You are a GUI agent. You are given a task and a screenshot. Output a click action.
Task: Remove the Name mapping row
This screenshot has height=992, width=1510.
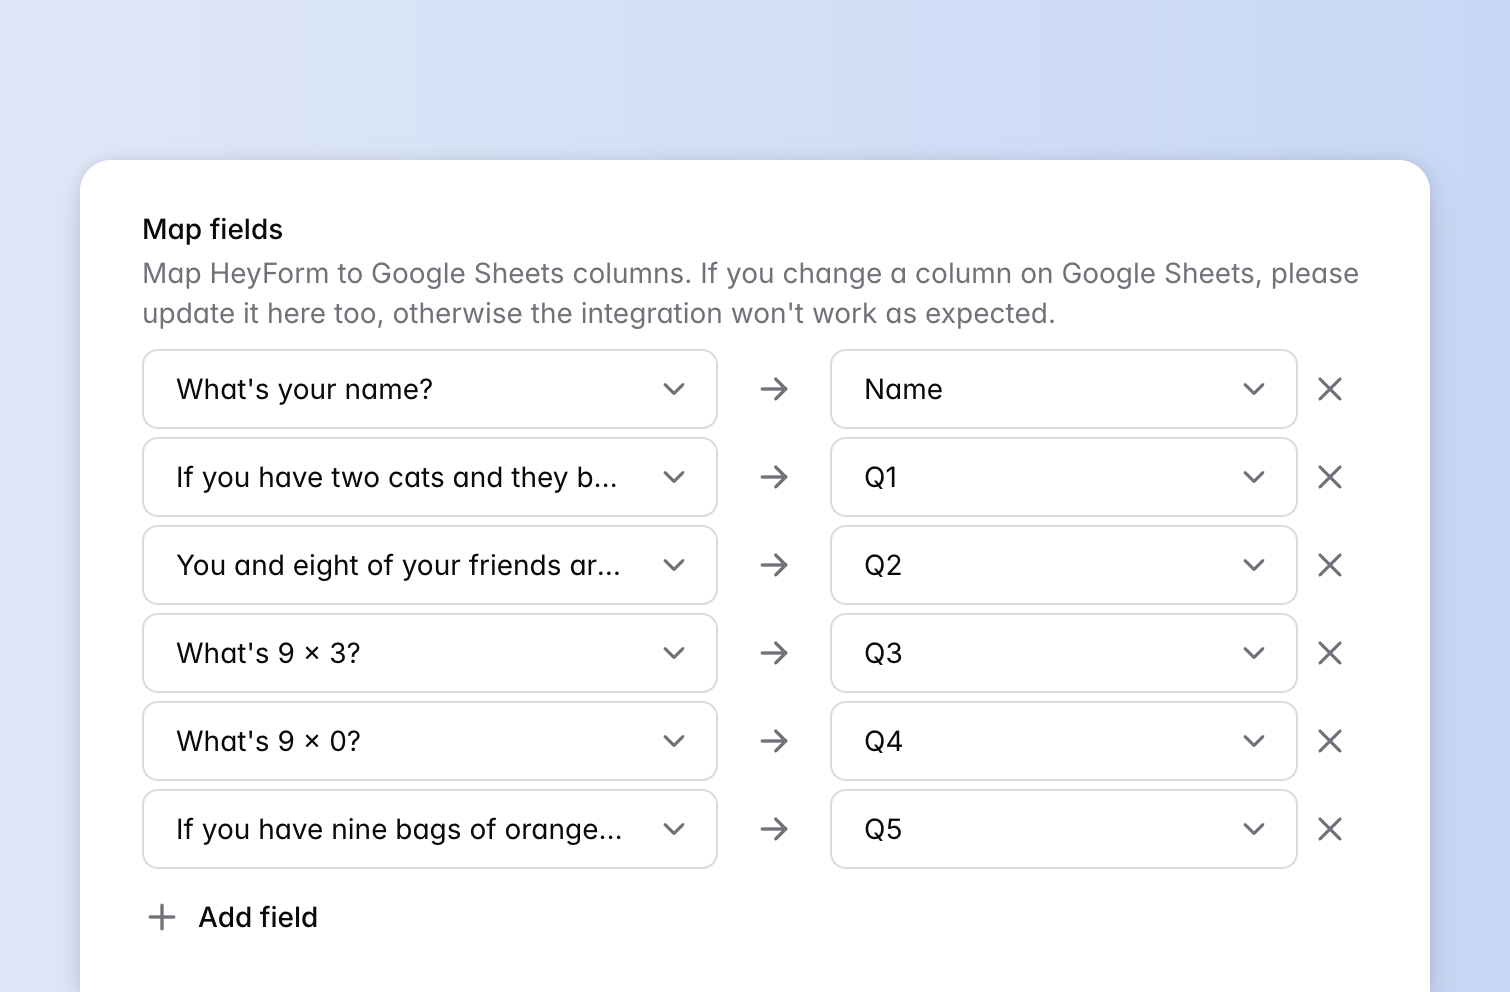pyautogui.click(x=1330, y=389)
